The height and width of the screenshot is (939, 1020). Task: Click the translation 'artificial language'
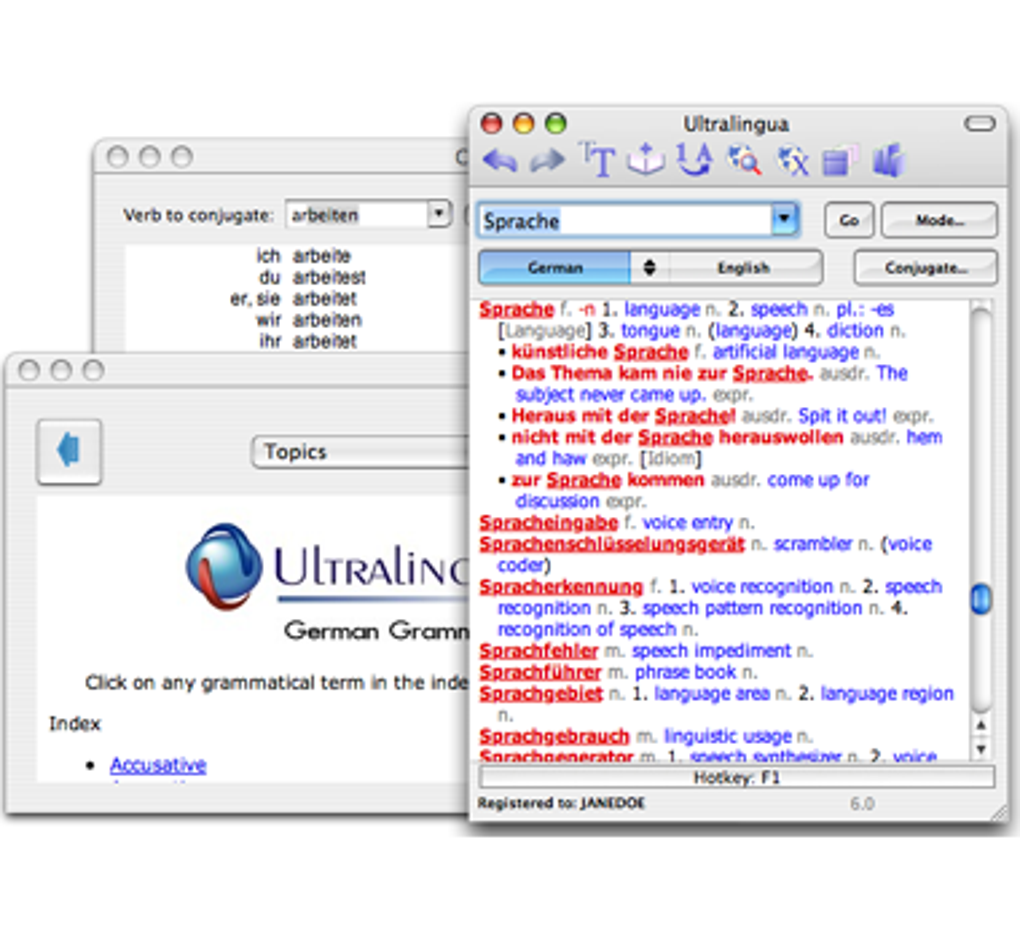coord(786,352)
